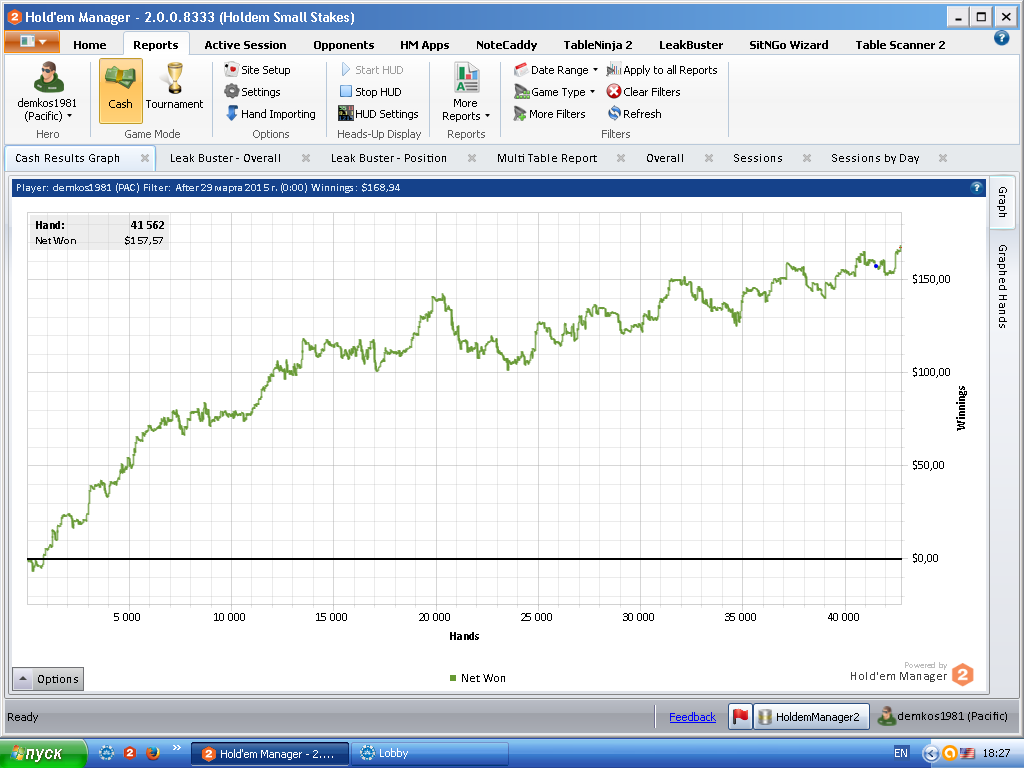
Task: Open the LeakBuster ribbon tab
Action: (691, 44)
